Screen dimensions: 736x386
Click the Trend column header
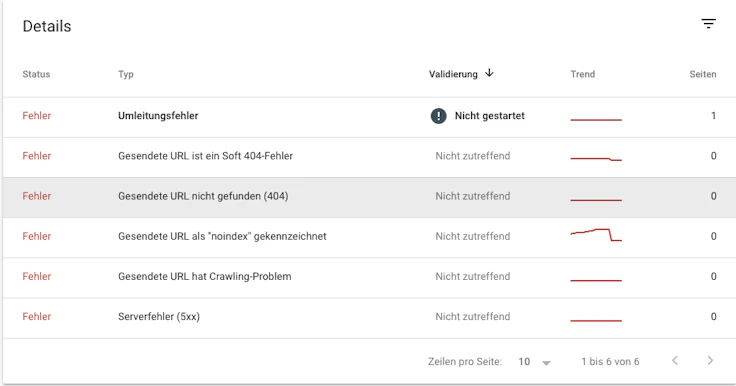[x=583, y=74]
